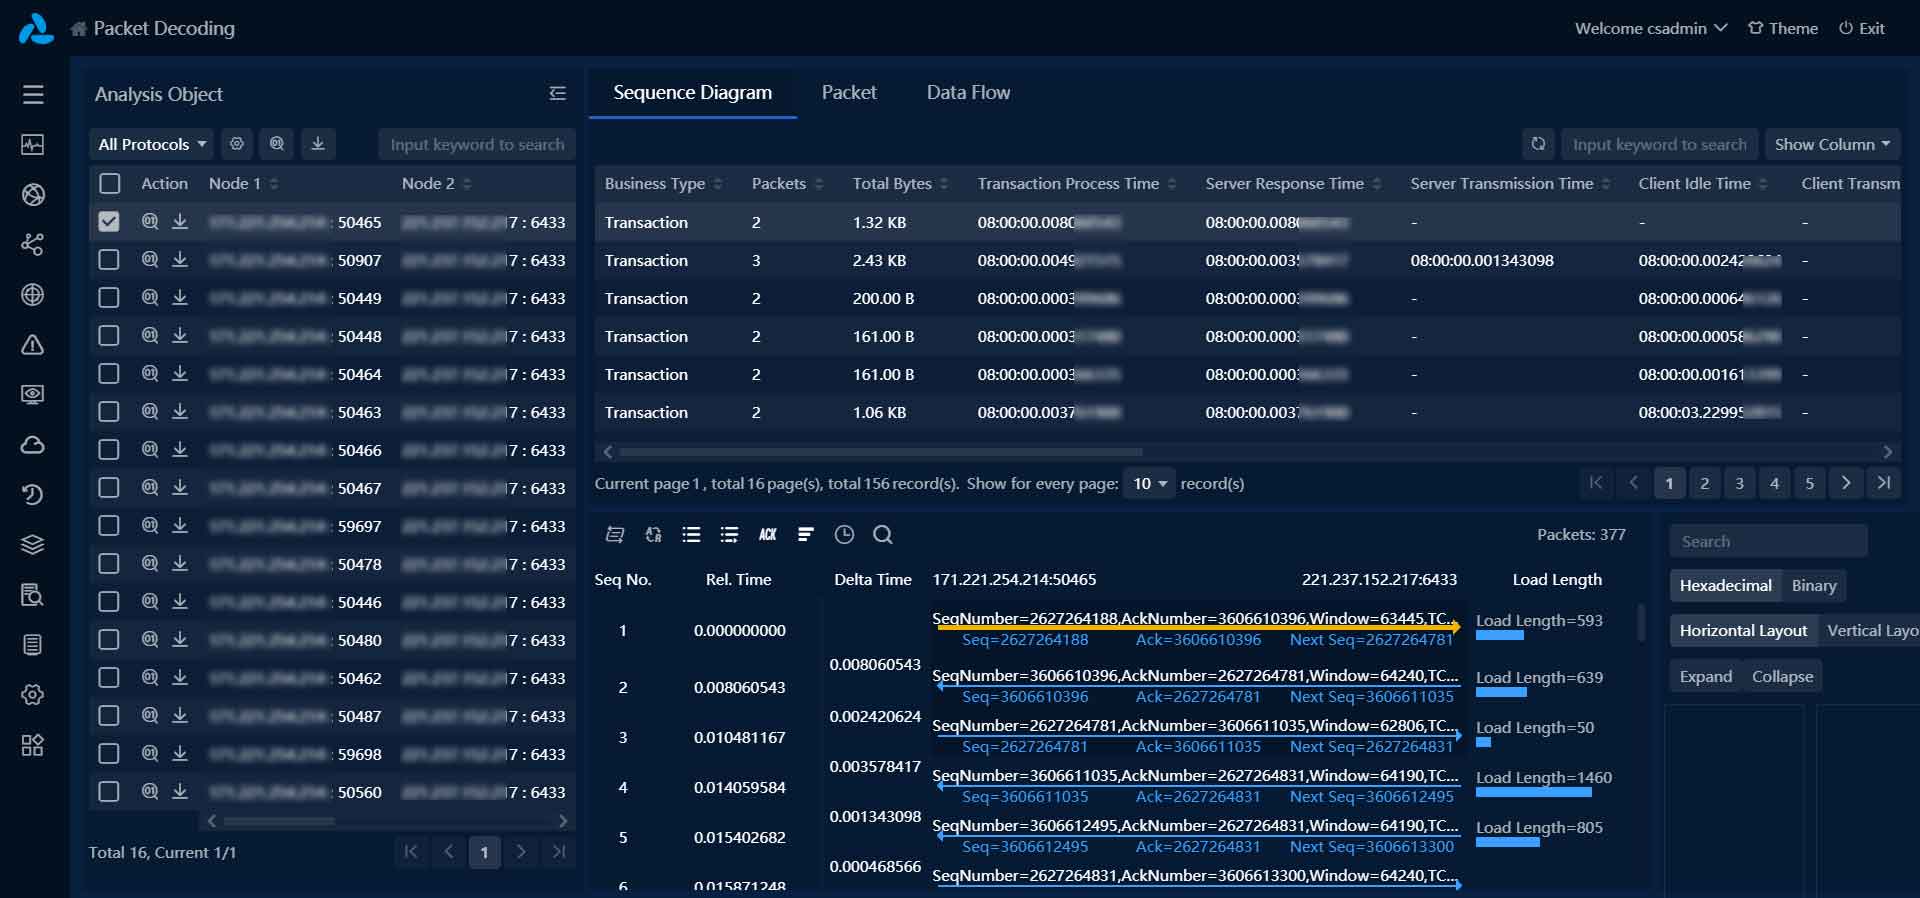Download the port 50907 row capture

[180, 260]
